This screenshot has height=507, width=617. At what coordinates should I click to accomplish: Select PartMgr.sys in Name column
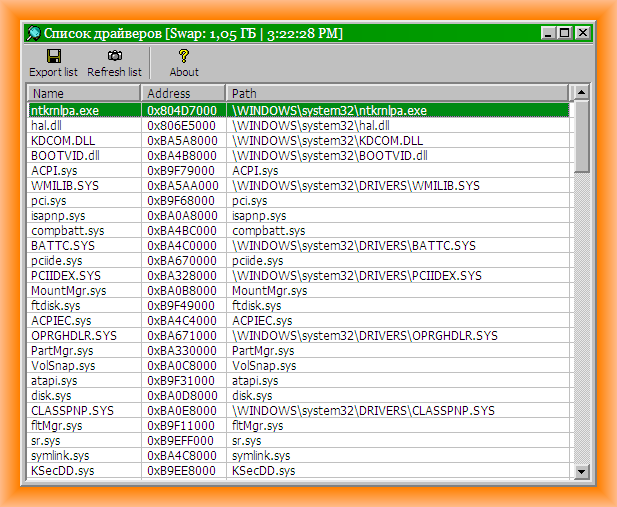(x=62, y=350)
